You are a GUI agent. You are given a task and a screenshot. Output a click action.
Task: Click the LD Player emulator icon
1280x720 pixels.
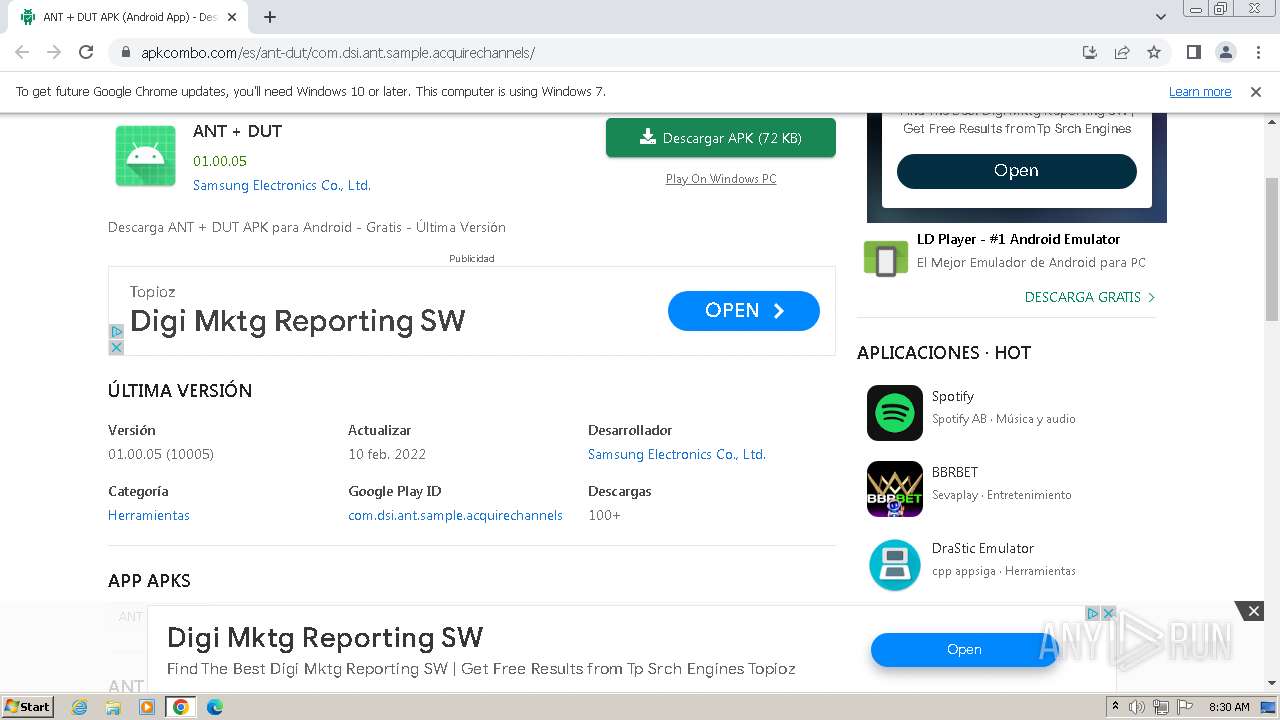[x=886, y=259]
